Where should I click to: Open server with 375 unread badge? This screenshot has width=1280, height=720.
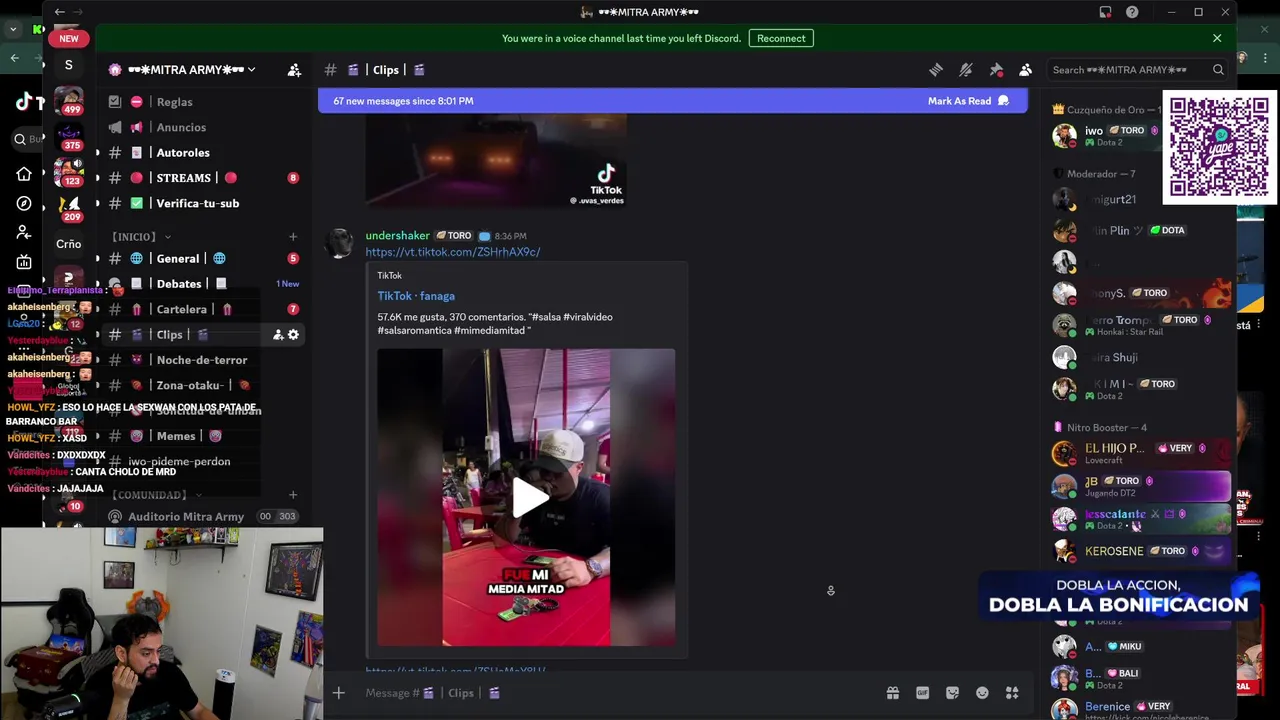(69, 136)
